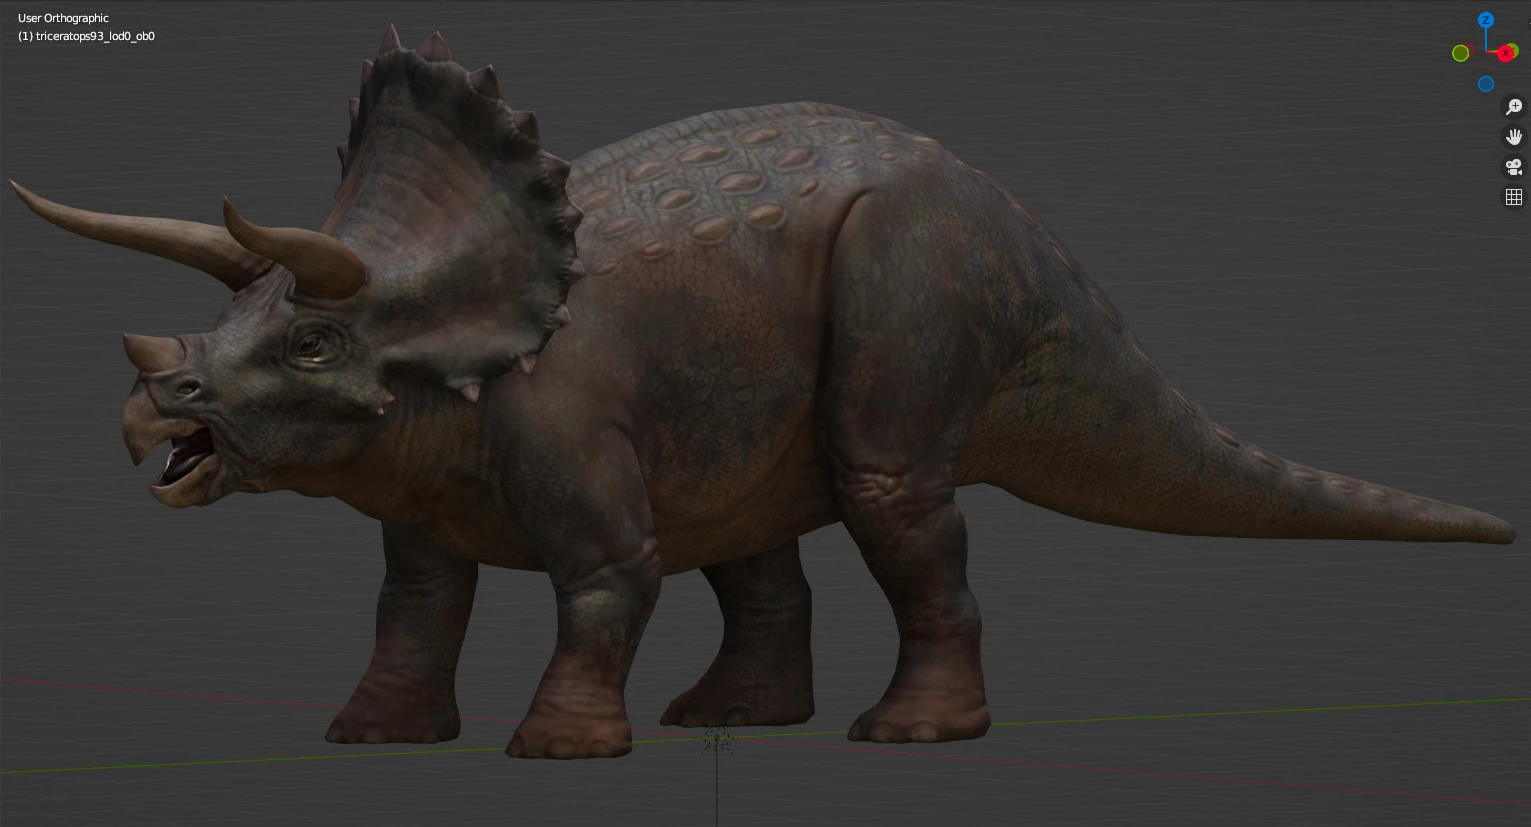Click the blue Z axis gizmo ball

point(1486,20)
